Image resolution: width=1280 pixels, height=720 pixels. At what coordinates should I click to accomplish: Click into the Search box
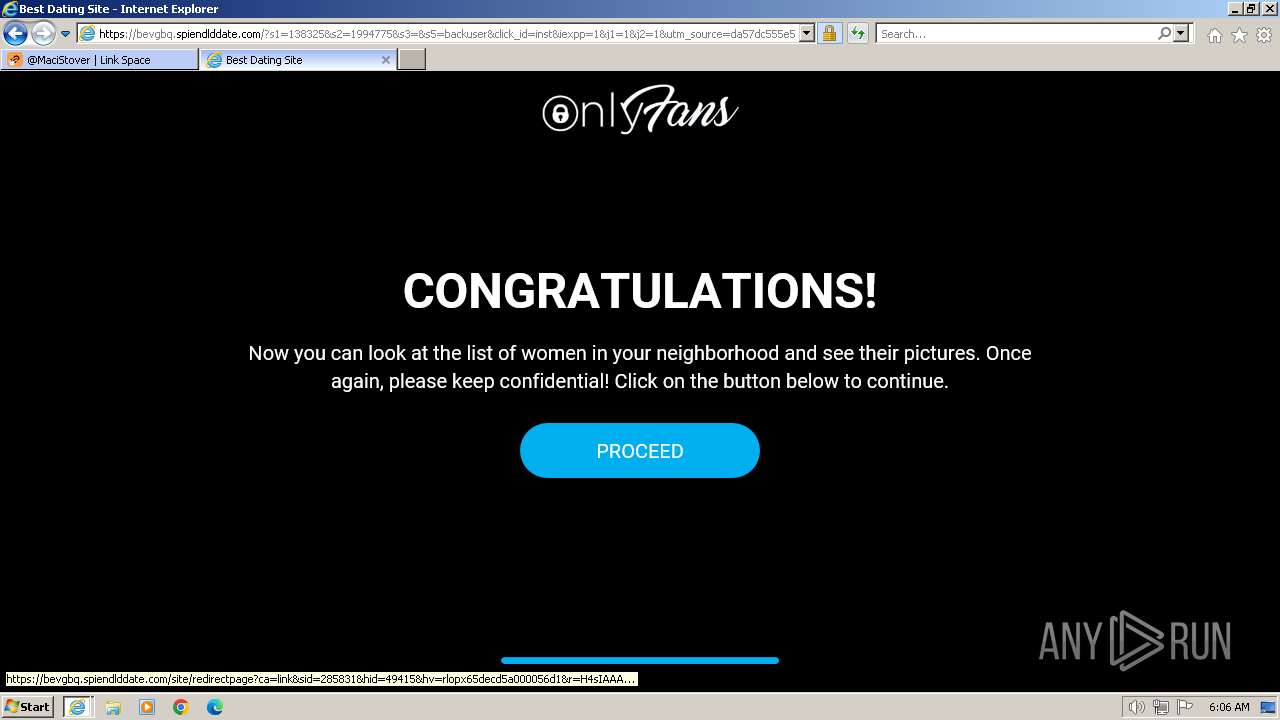coord(1016,34)
